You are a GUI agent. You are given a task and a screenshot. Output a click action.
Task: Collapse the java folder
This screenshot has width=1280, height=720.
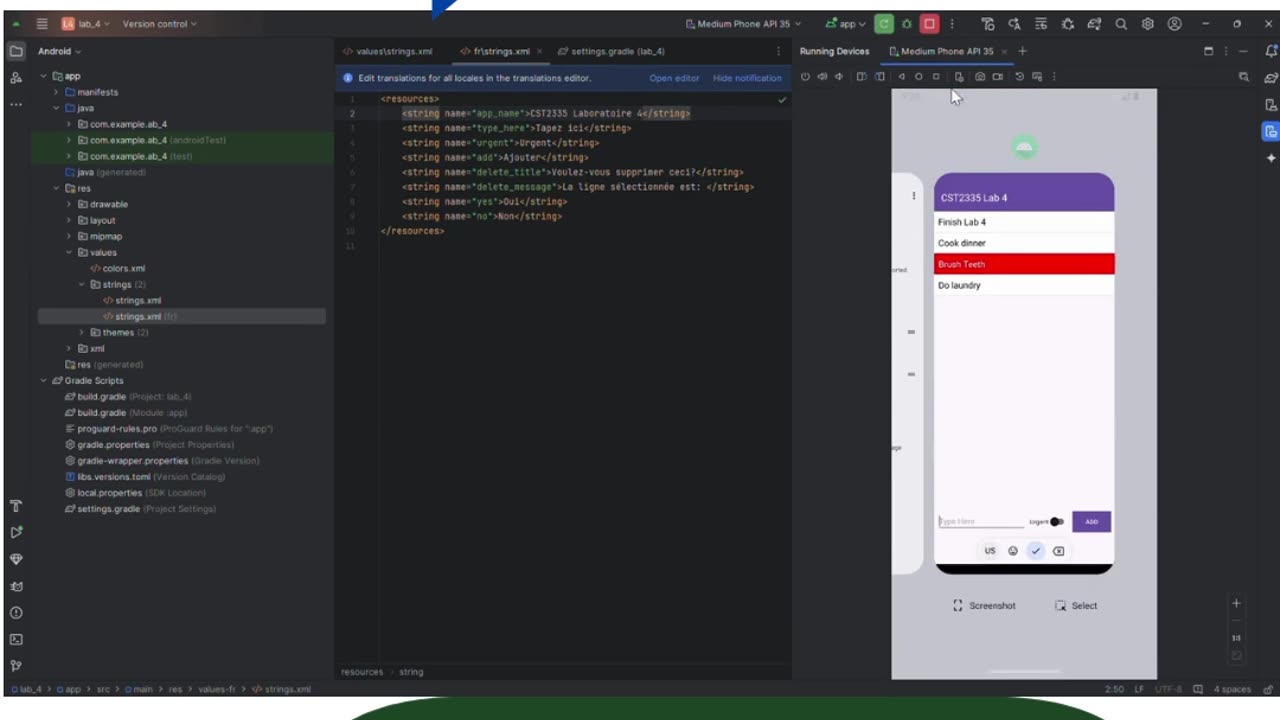pos(56,108)
